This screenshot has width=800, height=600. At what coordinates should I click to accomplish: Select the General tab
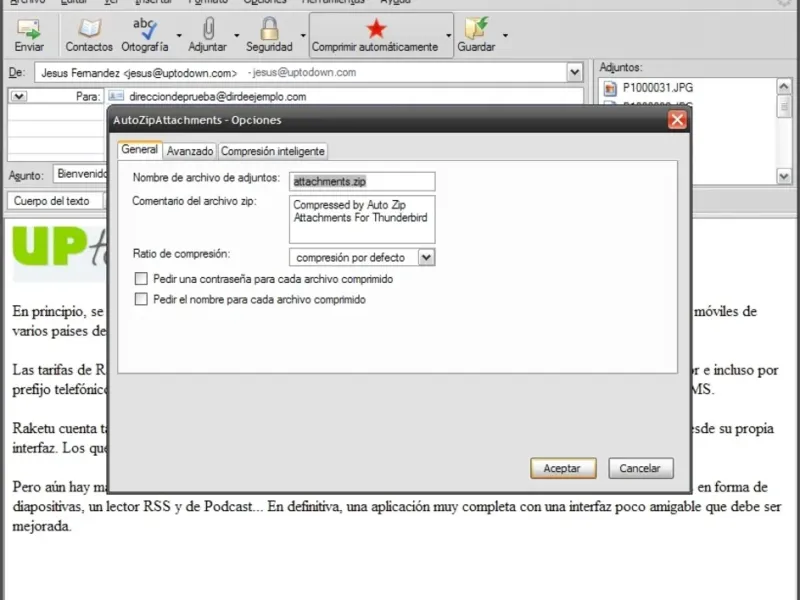(139, 149)
